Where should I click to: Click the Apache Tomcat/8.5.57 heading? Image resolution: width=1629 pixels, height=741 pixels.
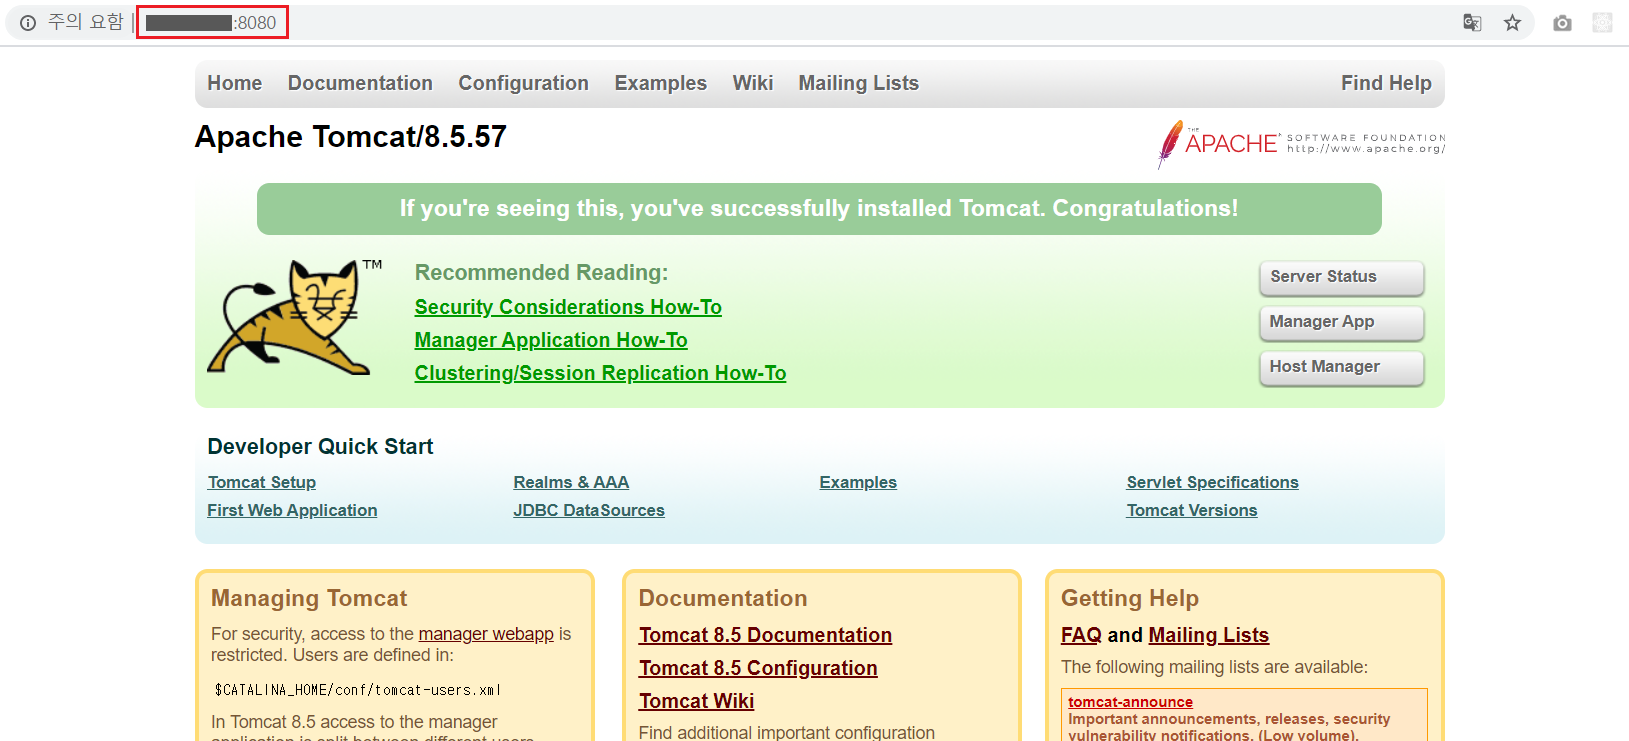click(x=351, y=136)
